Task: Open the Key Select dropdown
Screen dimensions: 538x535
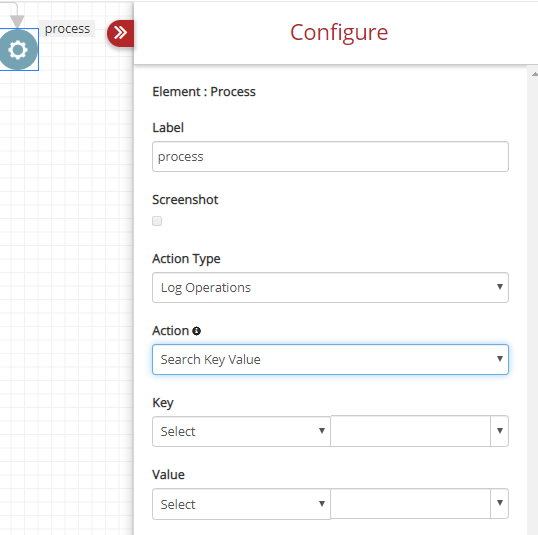Action: (241, 431)
